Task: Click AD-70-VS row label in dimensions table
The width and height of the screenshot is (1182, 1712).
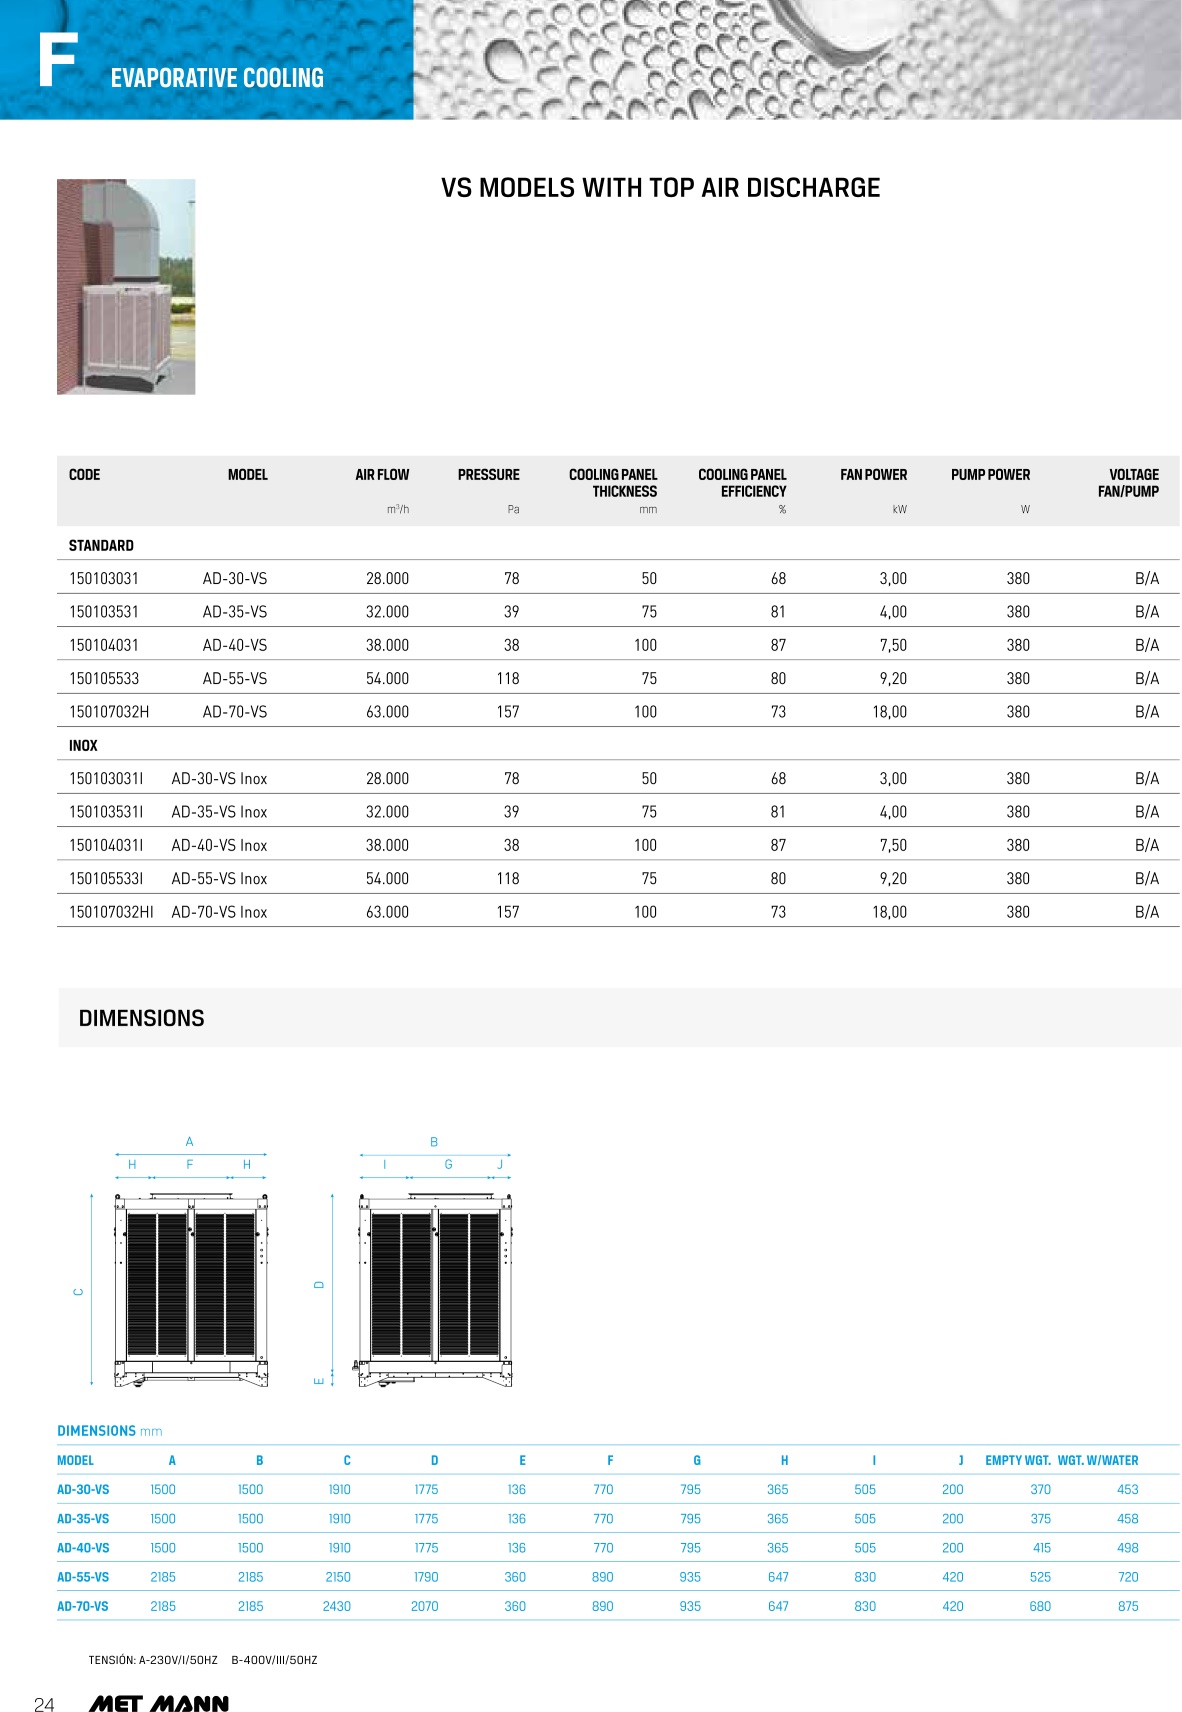Action: [83, 1606]
